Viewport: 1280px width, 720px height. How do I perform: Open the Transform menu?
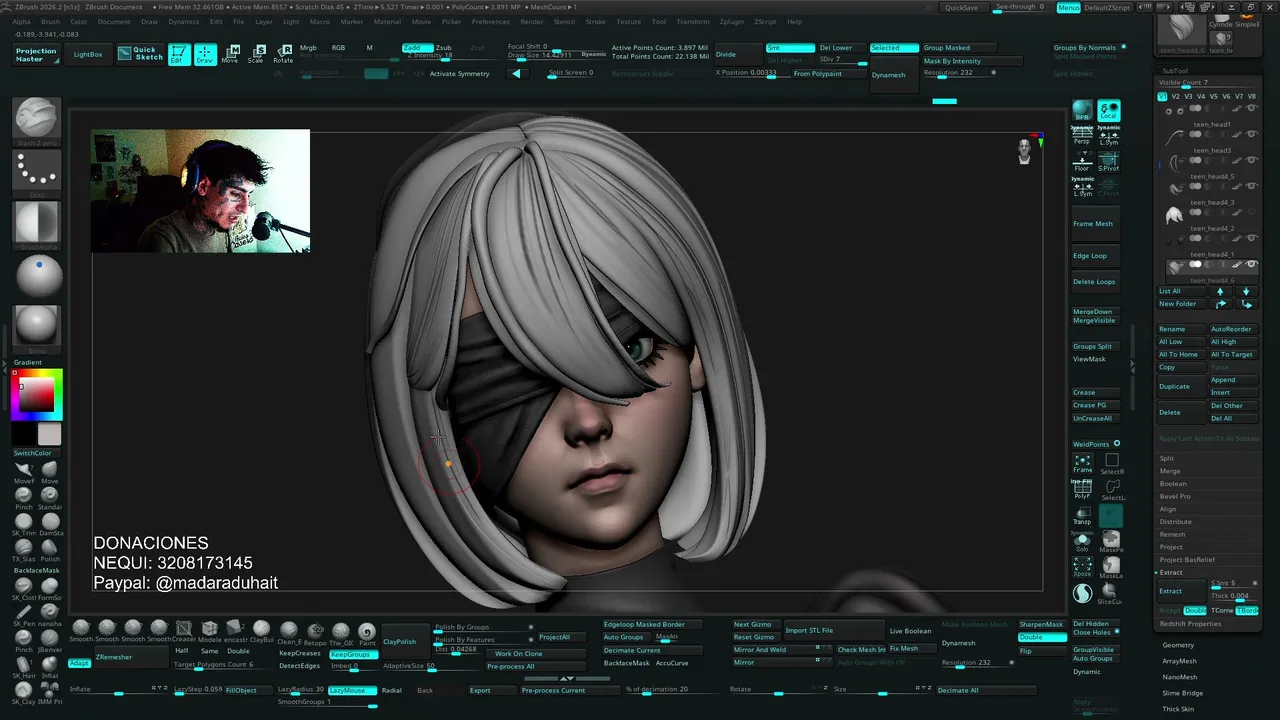[x=693, y=21]
